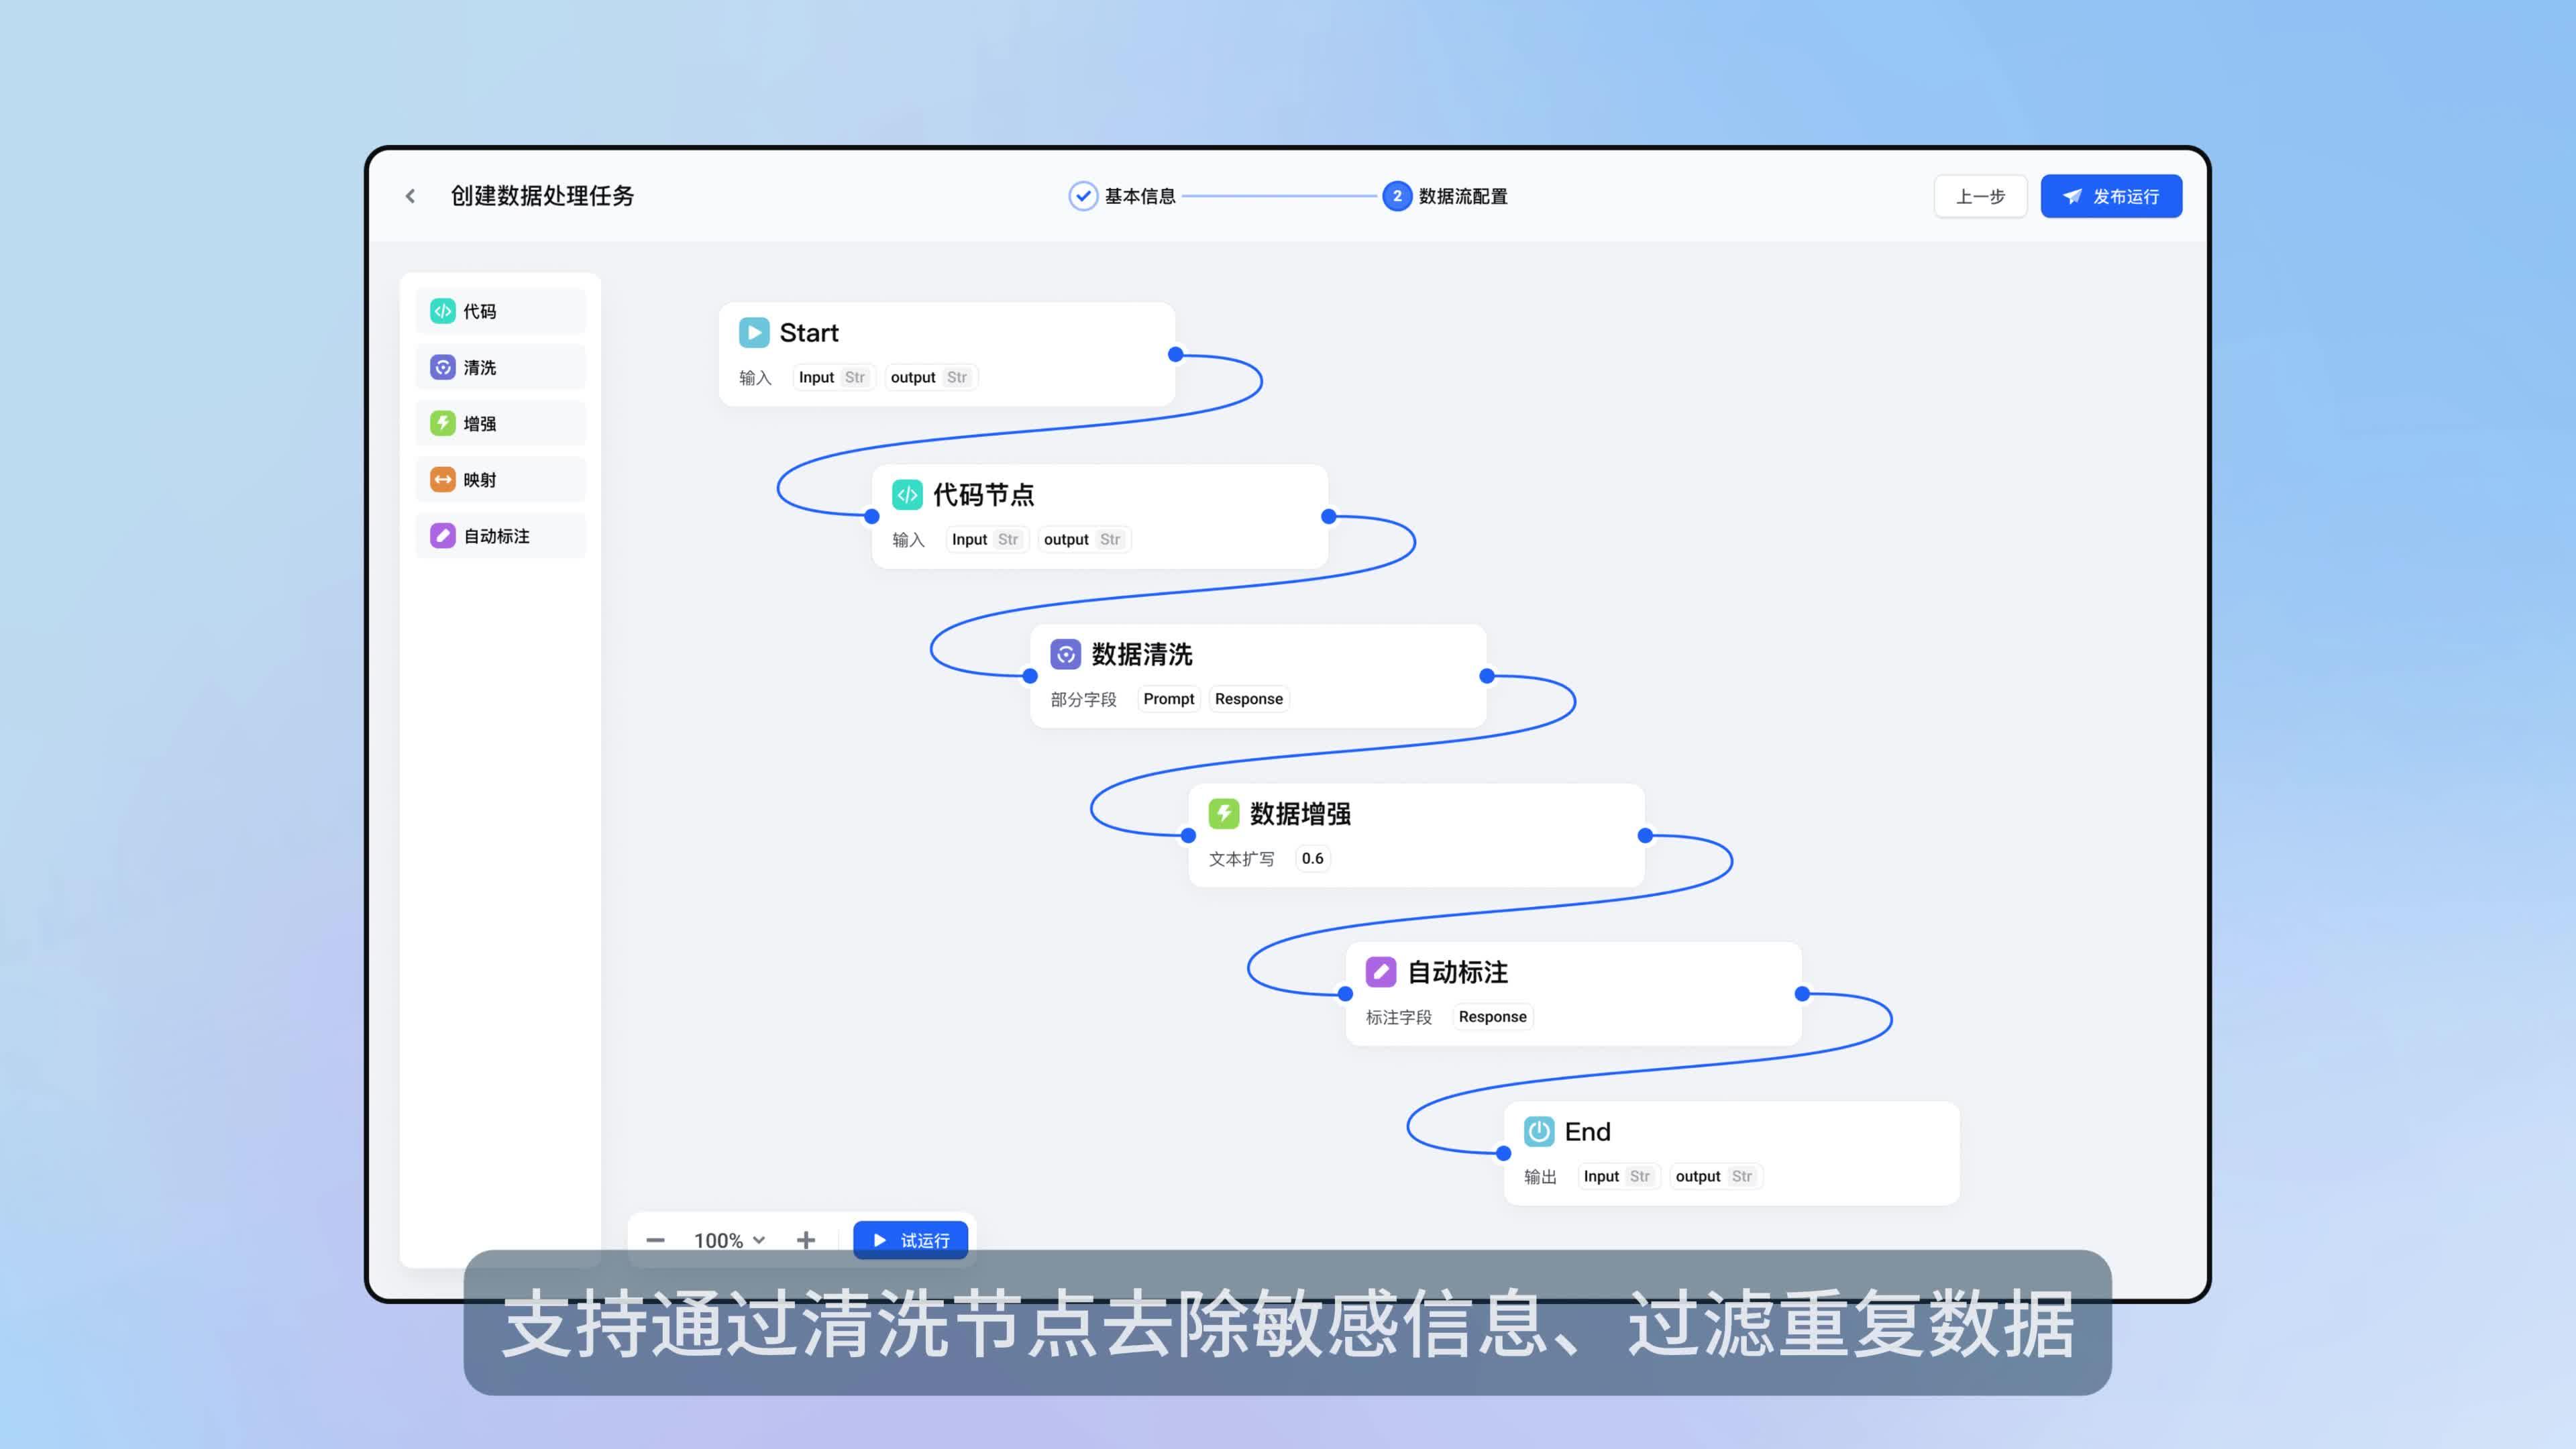
Task: Toggle the Prompt field on 数据清洗 node
Action: click(1168, 698)
